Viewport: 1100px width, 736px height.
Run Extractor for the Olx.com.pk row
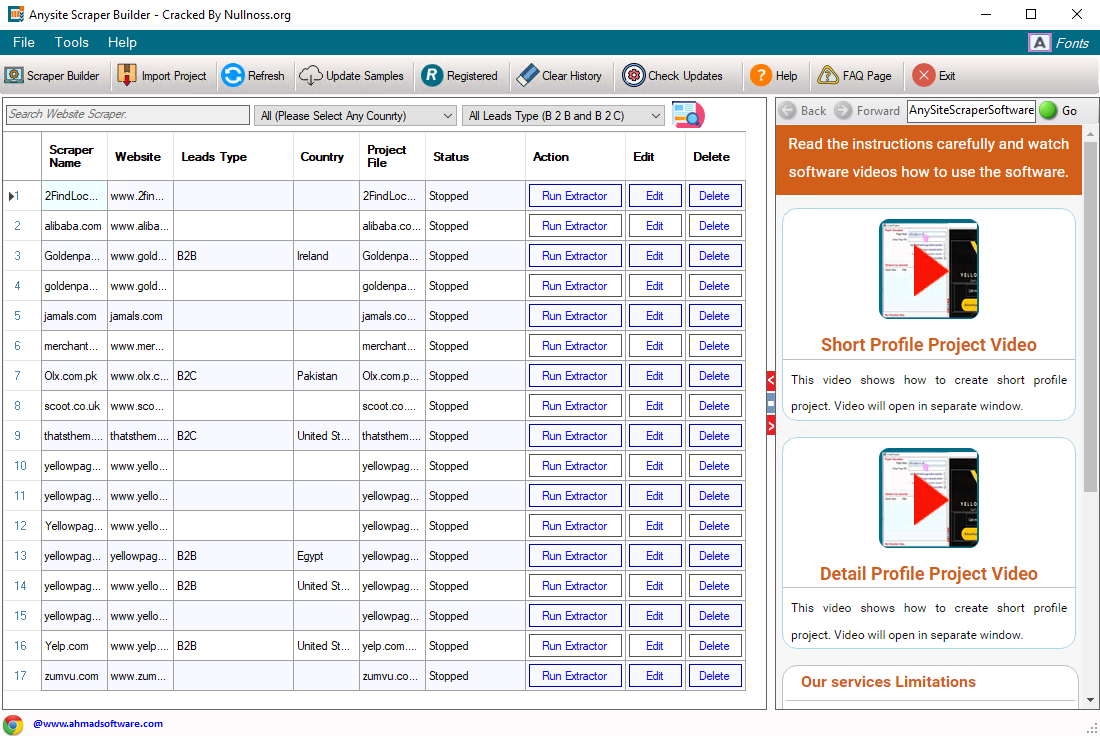coord(575,376)
